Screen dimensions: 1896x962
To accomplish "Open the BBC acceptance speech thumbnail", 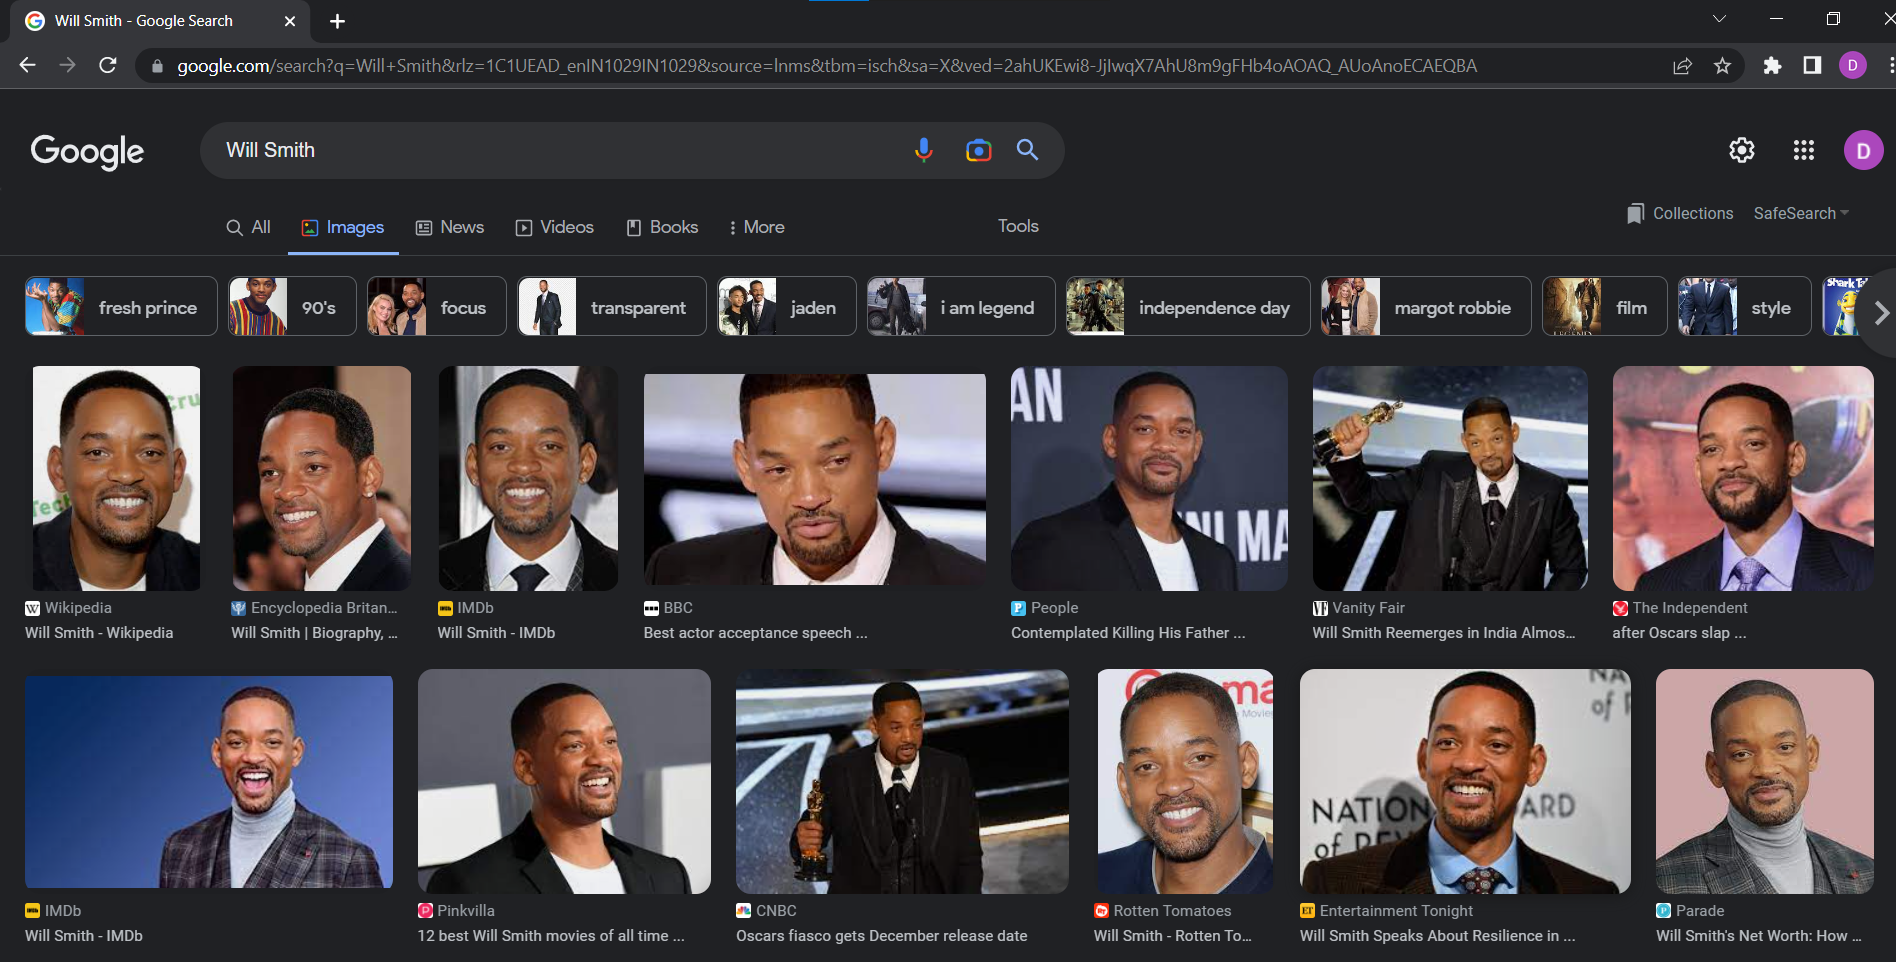I will tap(814, 478).
